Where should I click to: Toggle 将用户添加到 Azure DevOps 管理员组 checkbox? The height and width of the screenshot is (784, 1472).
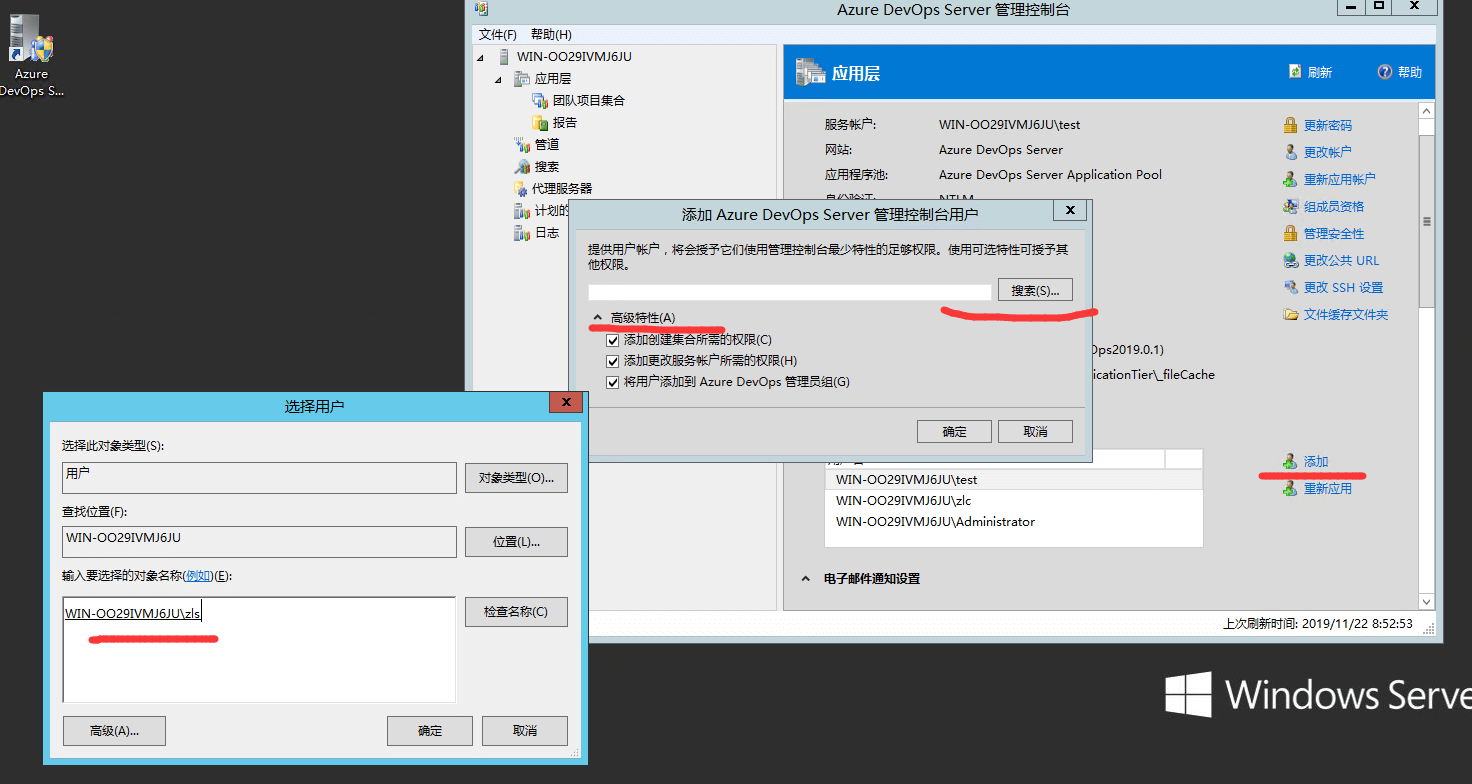coord(613,382)
